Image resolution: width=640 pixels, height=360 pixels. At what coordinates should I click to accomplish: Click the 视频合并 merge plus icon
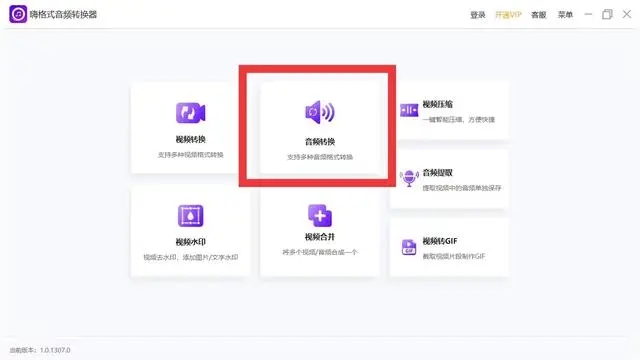tap(320, 215)
